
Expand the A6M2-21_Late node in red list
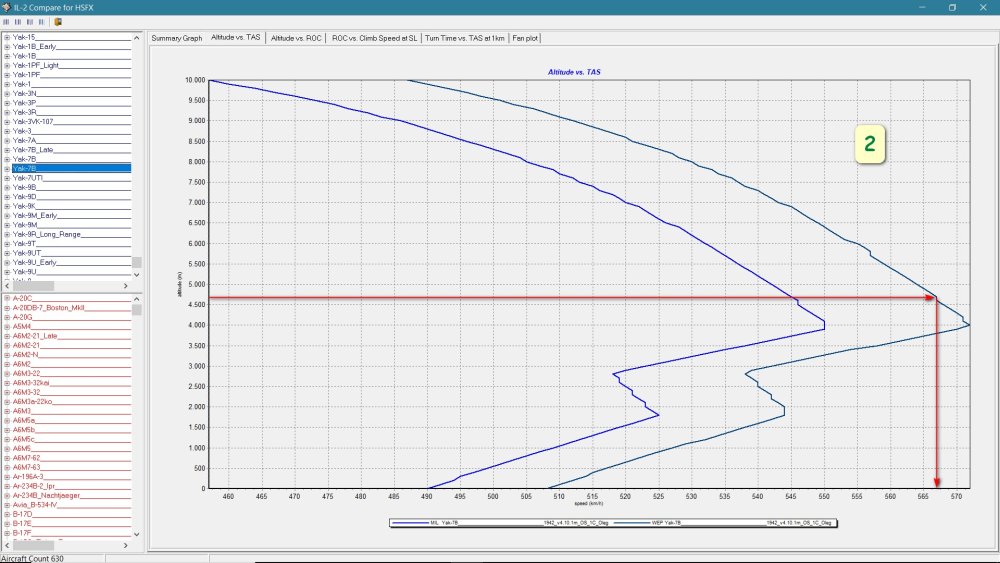7,336
